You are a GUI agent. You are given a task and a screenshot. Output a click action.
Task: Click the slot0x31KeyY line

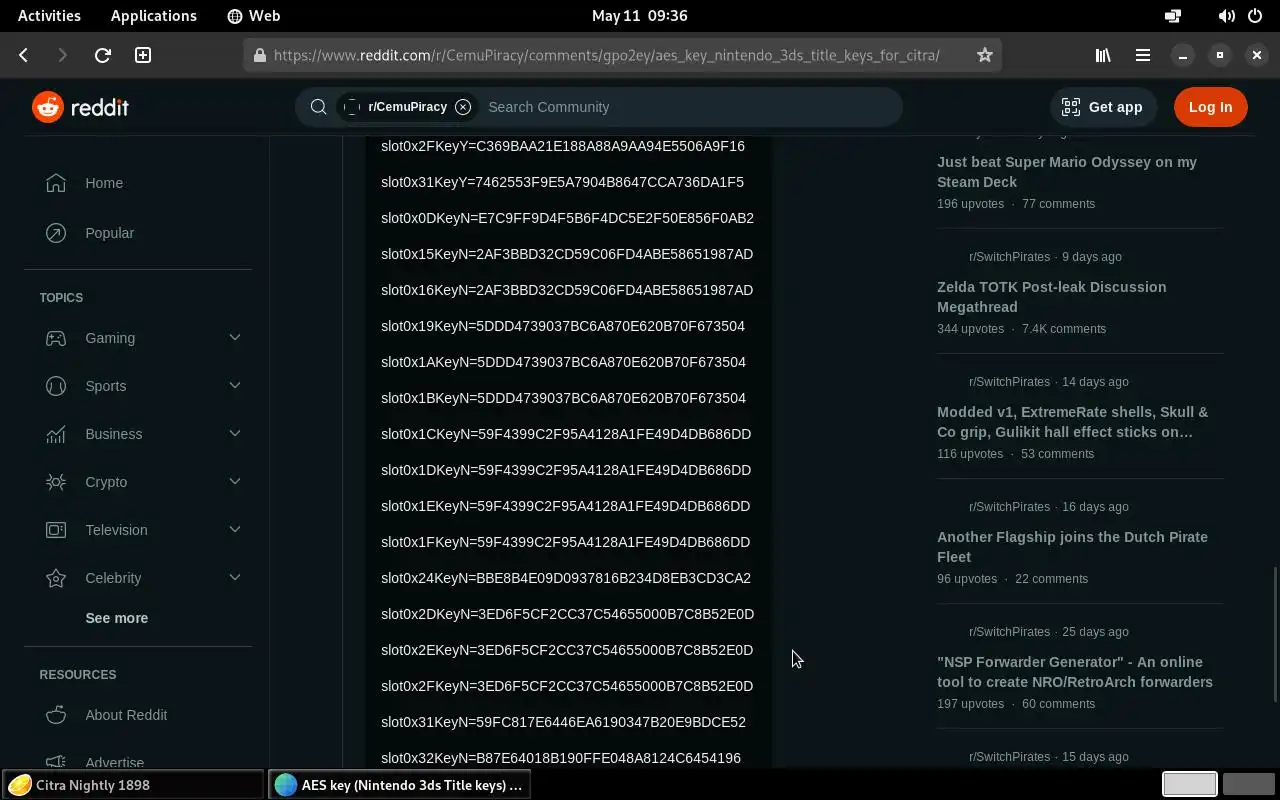pos(562,182)
